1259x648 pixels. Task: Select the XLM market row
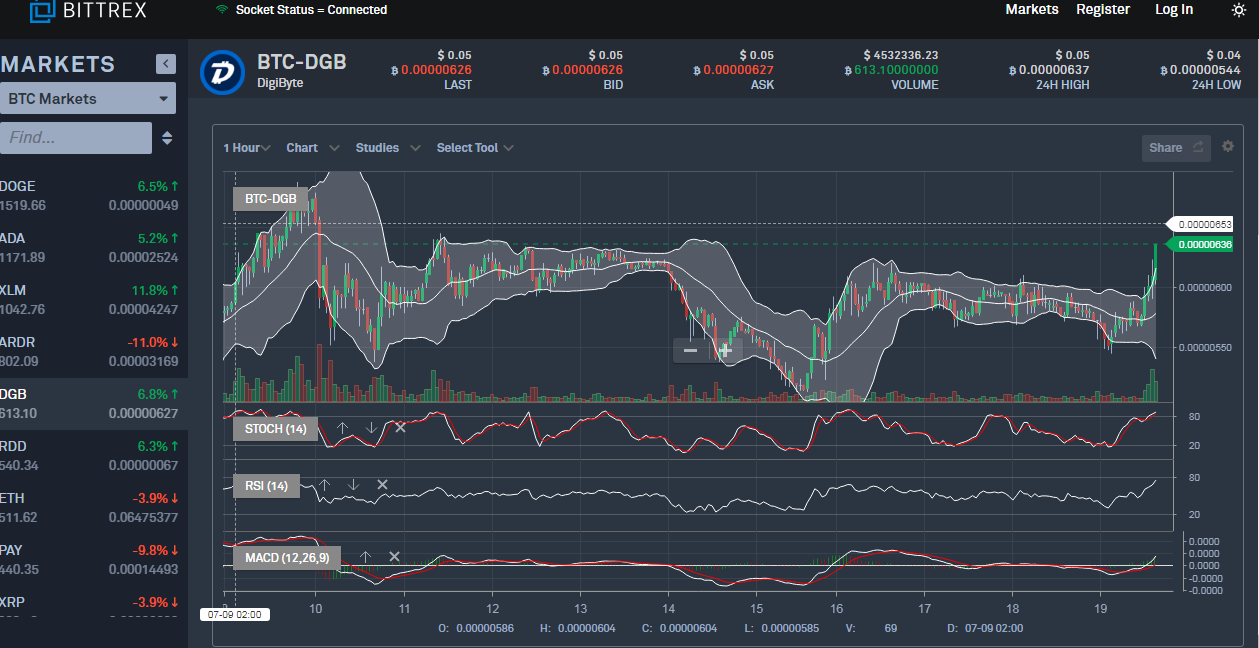(94, 300)
